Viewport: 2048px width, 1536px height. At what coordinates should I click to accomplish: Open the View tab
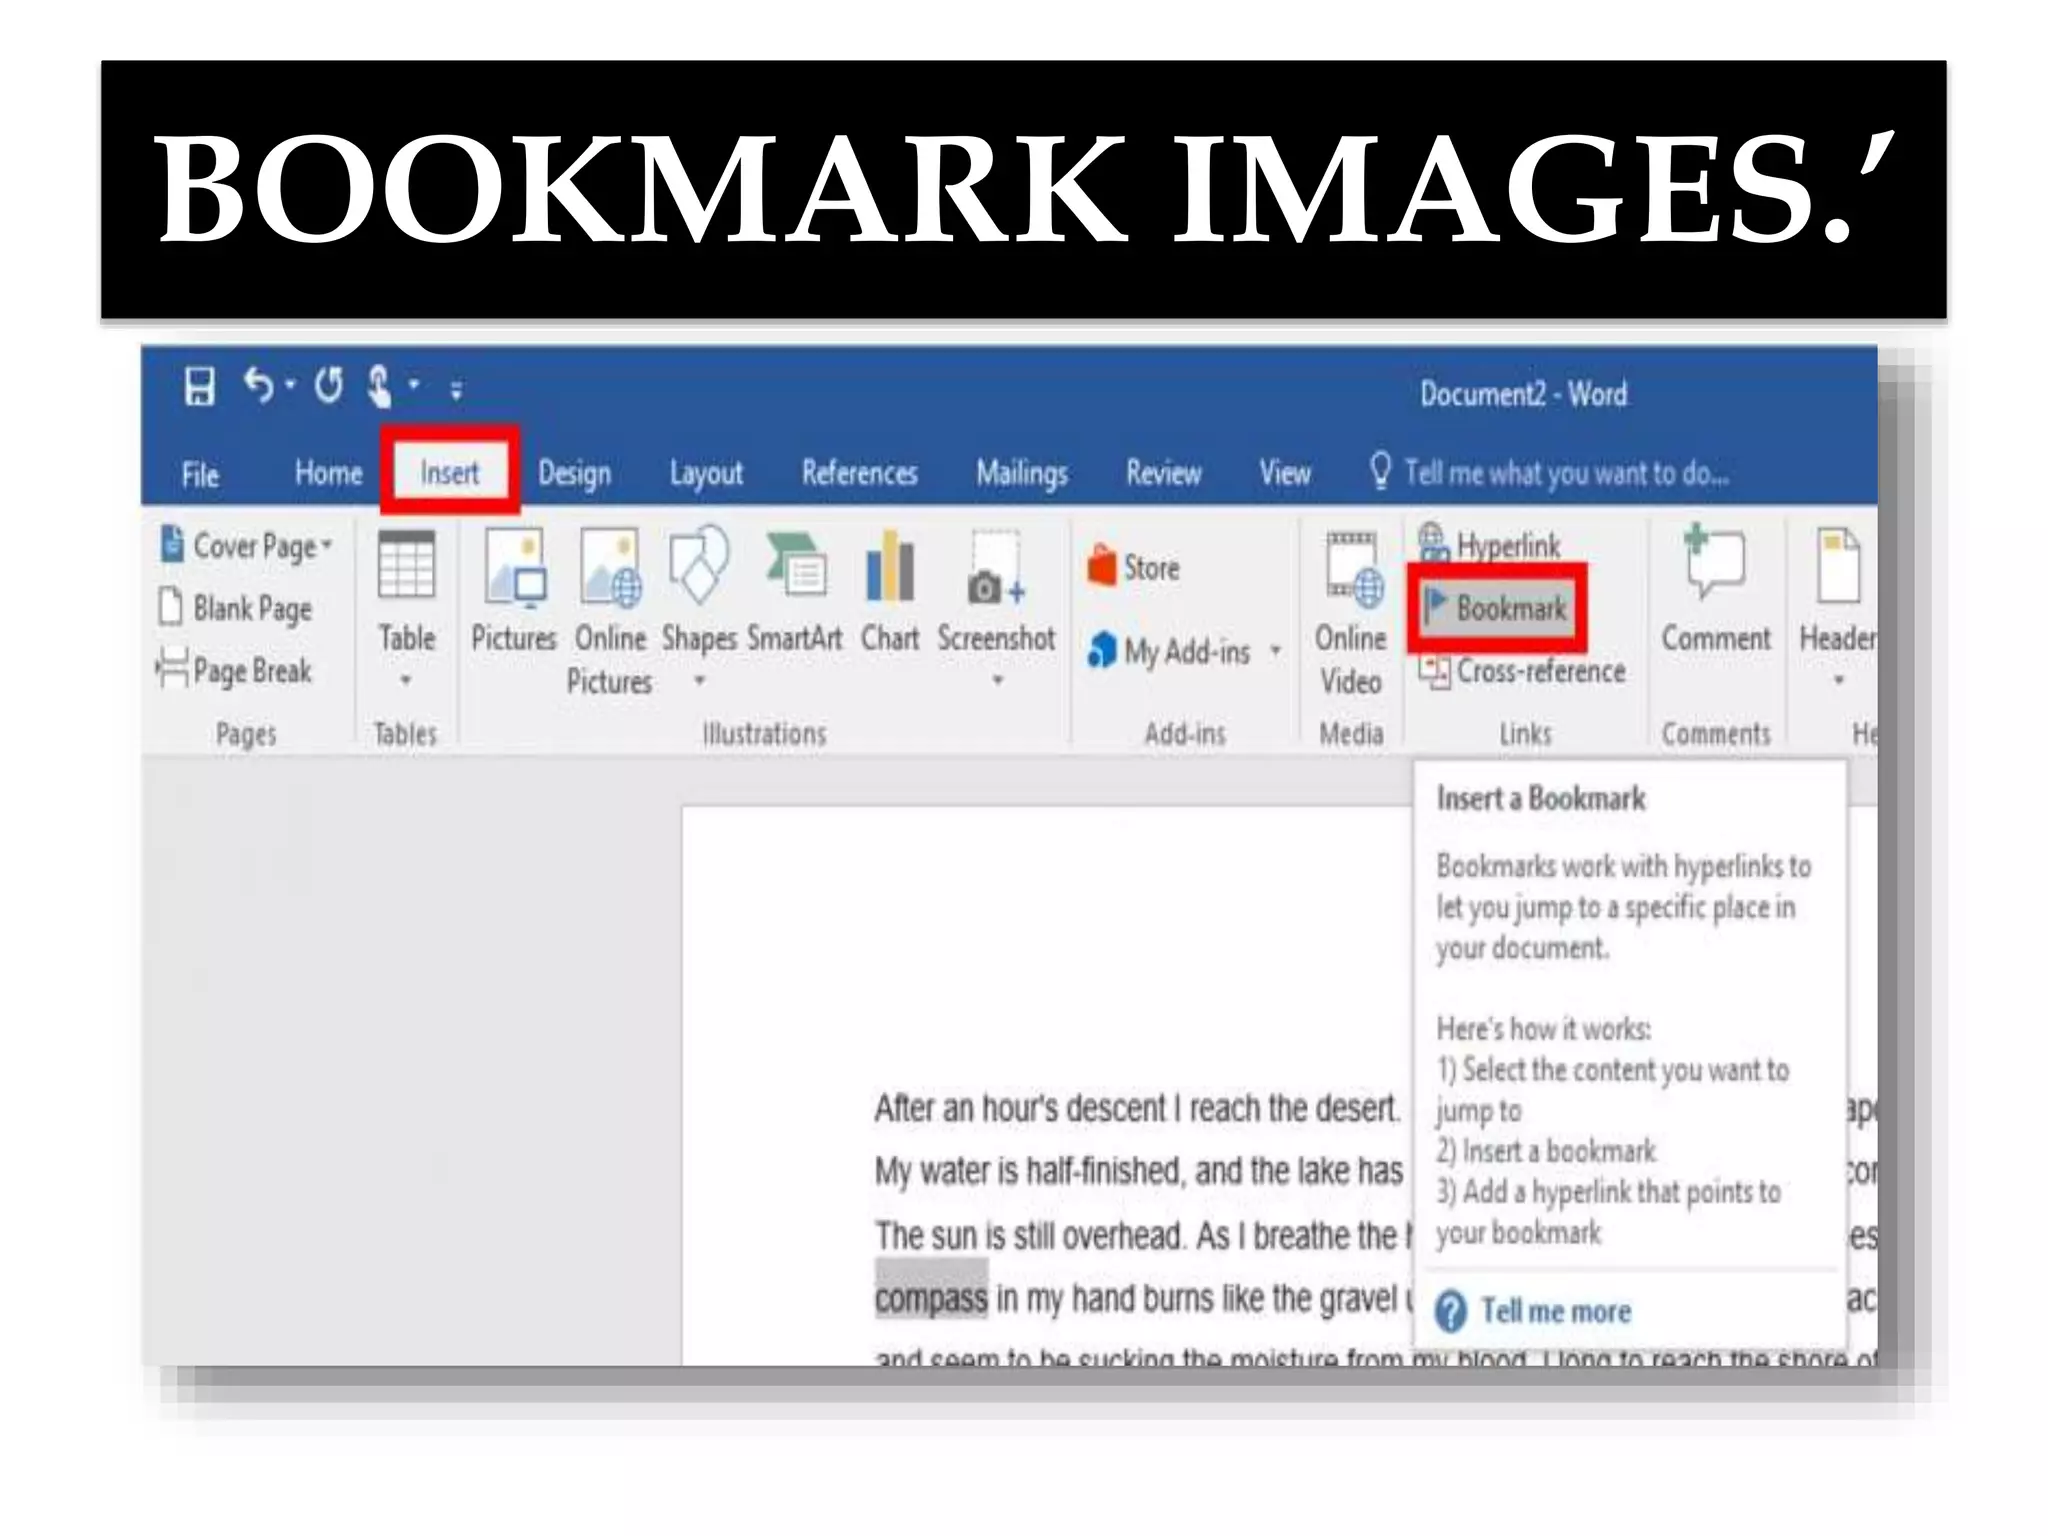[x=1285, y=472]
